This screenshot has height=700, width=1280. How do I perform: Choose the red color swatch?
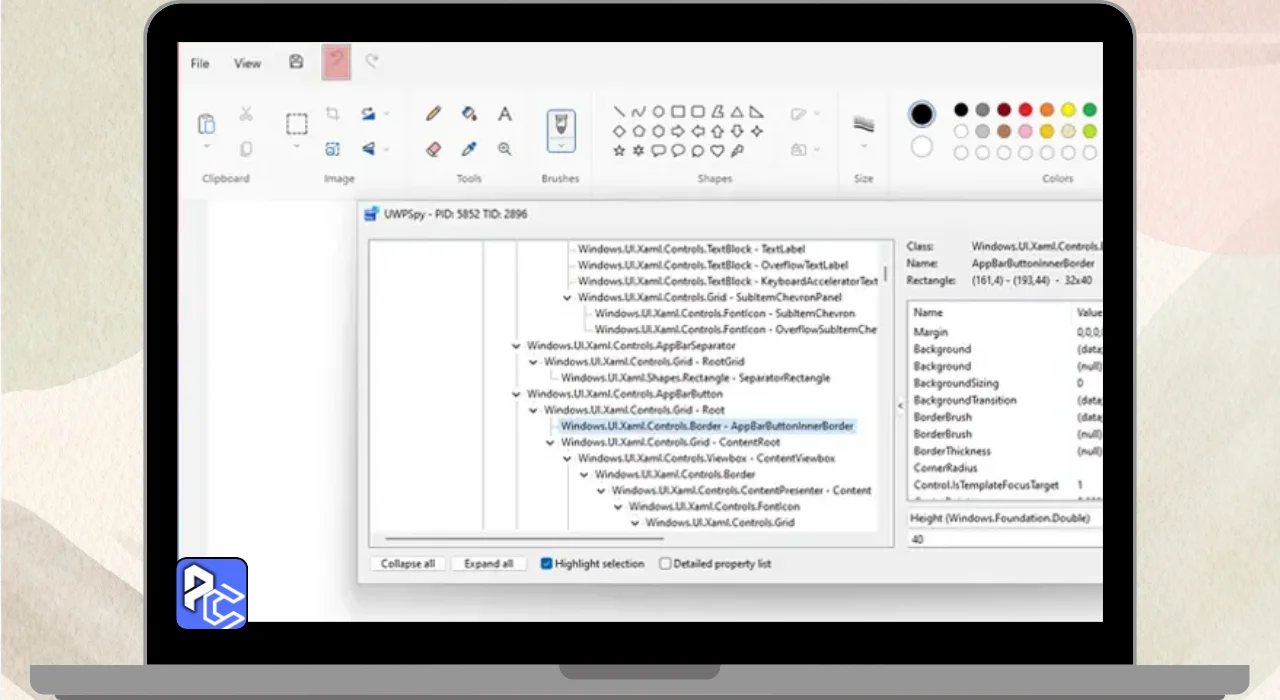coord(1025,110)
